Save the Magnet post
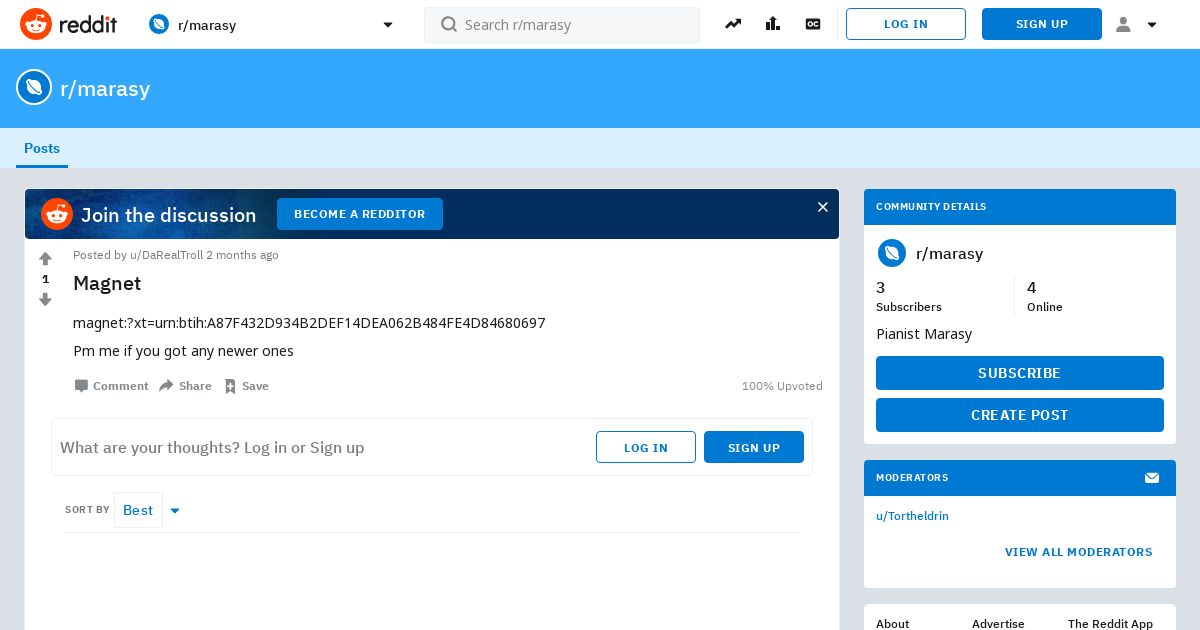The image size is (1200, 630). (x=246, y=386)
